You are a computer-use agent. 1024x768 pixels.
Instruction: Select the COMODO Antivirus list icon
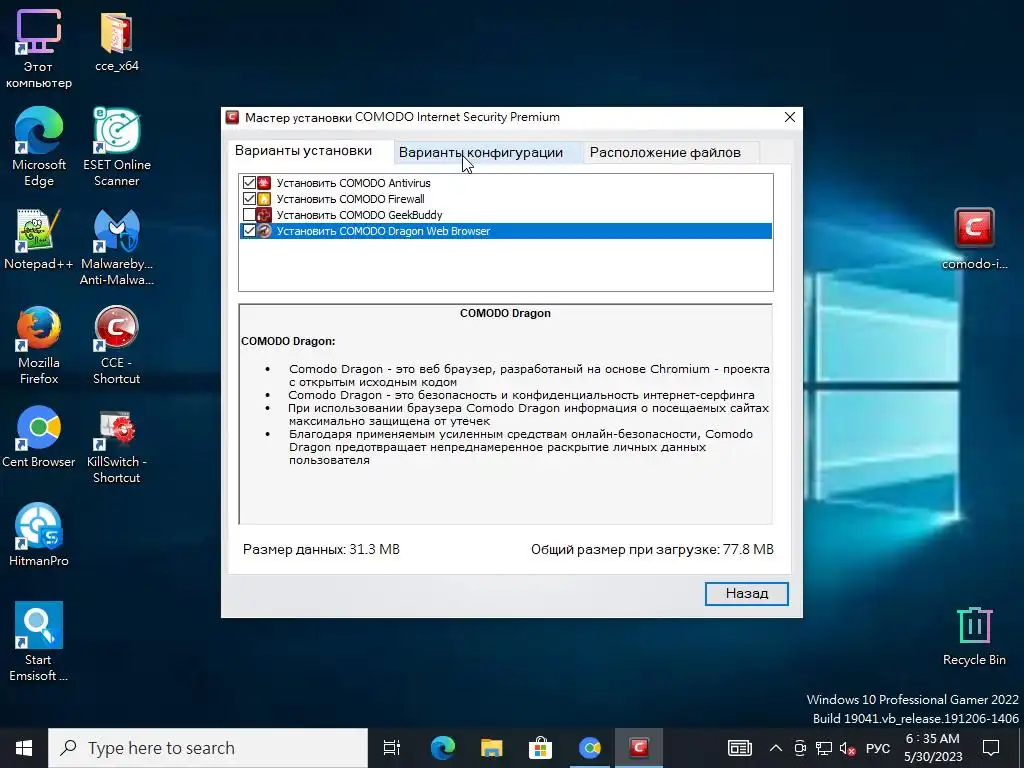tap(264, 183)
